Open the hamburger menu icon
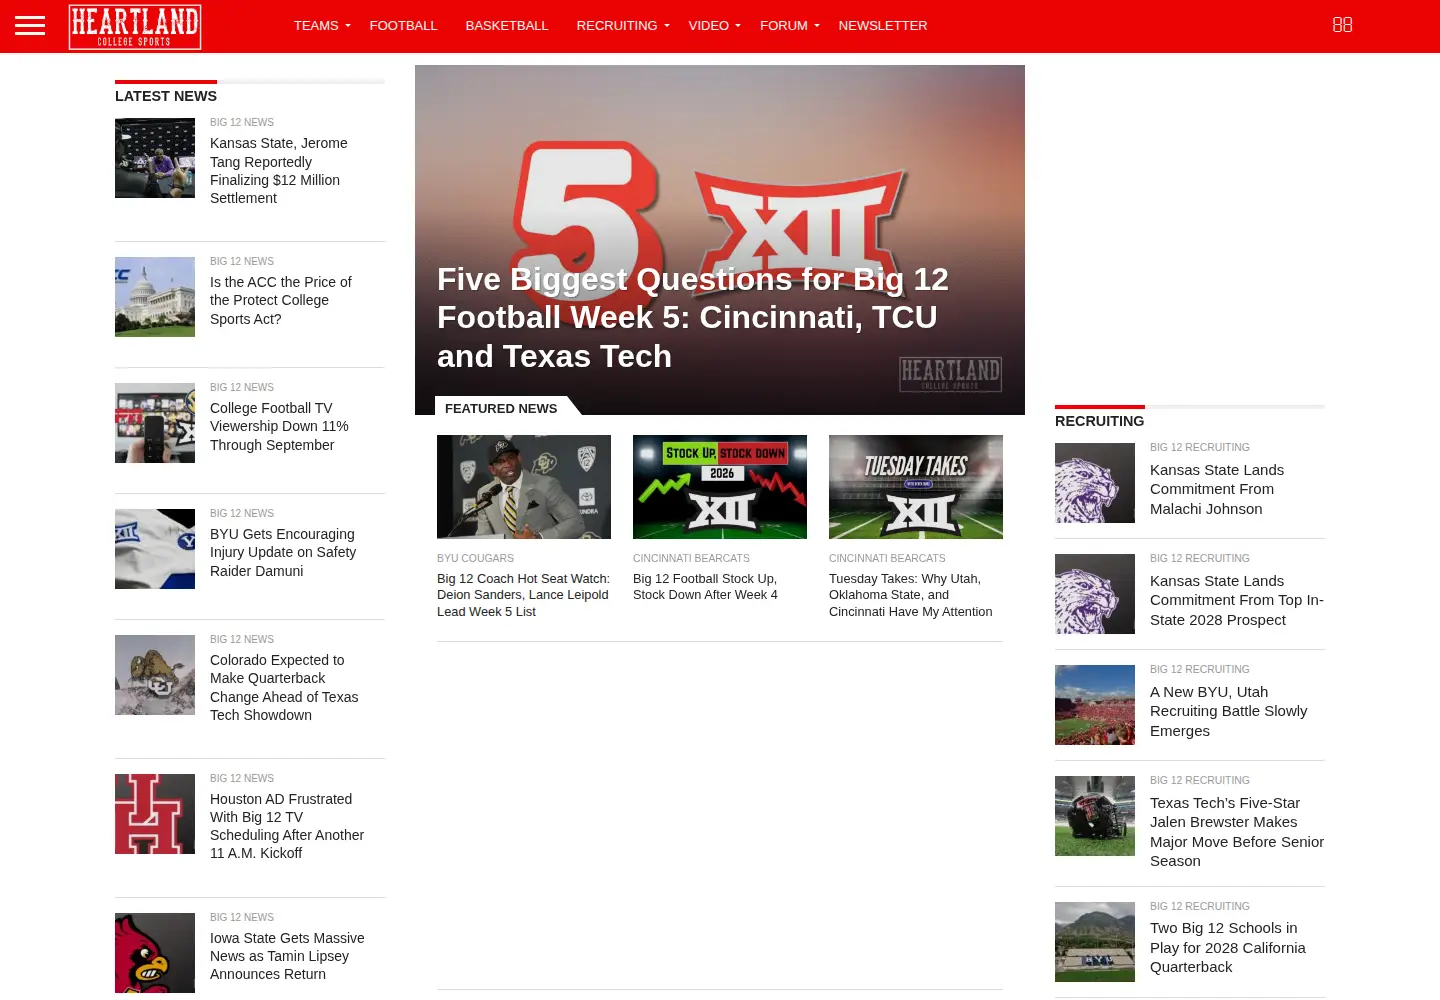Viewport: 1440px width, 1000px height. point(30,26)
